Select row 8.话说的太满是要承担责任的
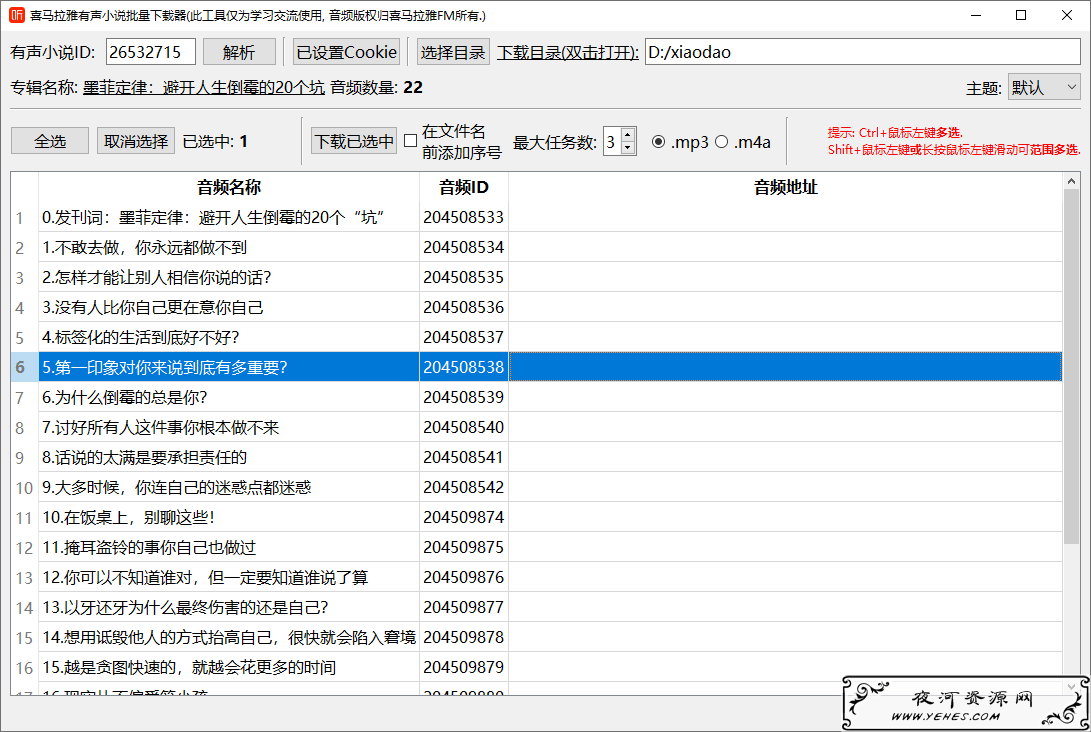 (229, 457)
